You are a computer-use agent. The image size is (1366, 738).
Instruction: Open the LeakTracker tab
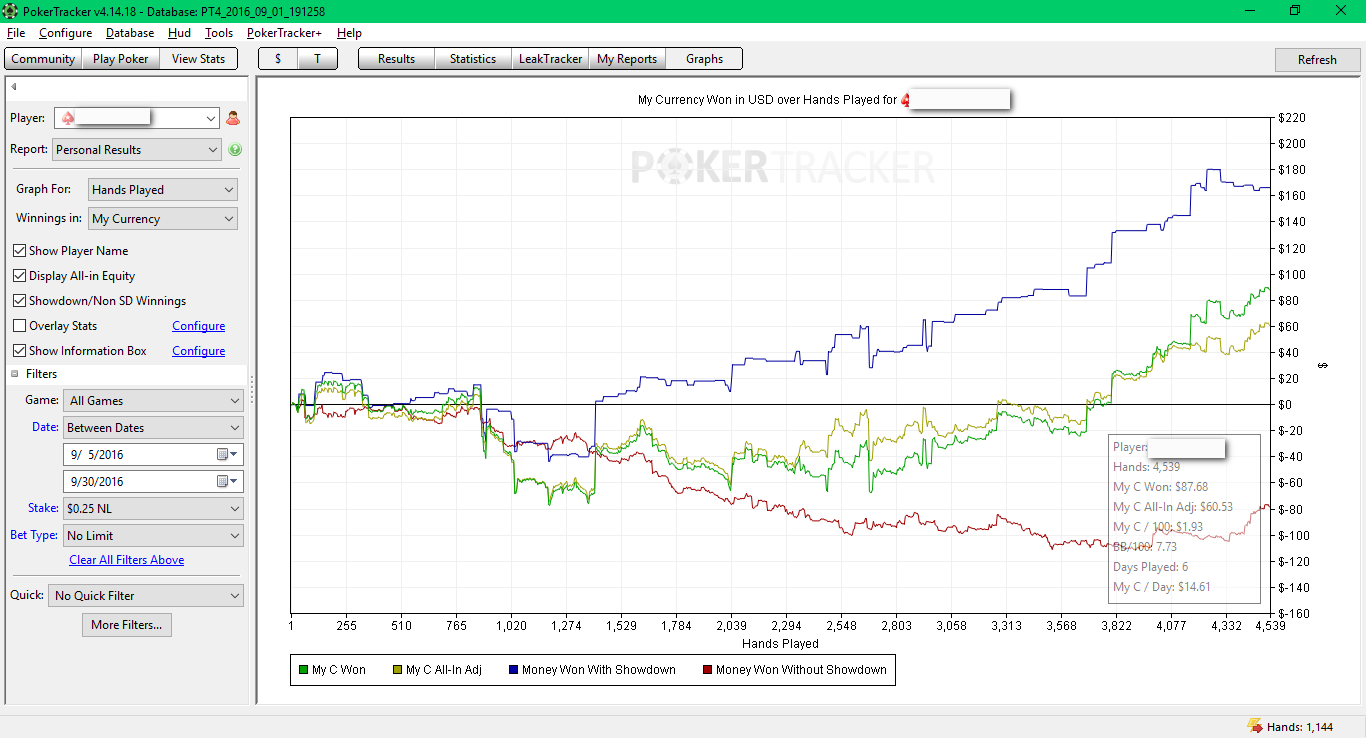[550, 59]
